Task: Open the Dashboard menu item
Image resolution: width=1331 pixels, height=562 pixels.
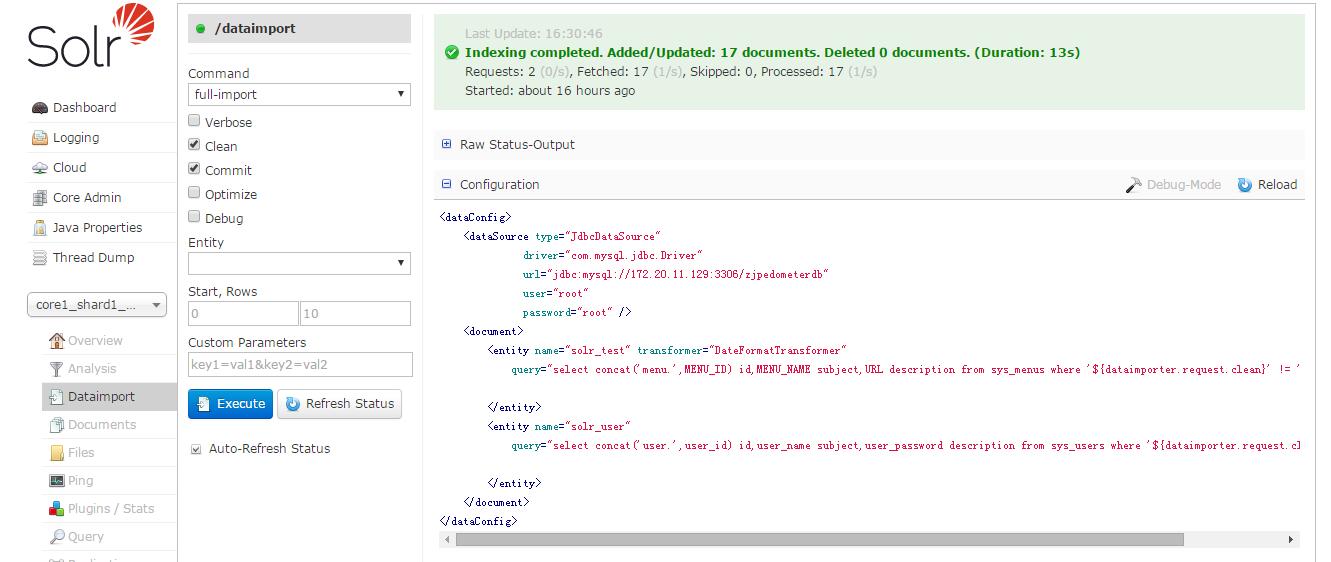Action: point(84,108)
